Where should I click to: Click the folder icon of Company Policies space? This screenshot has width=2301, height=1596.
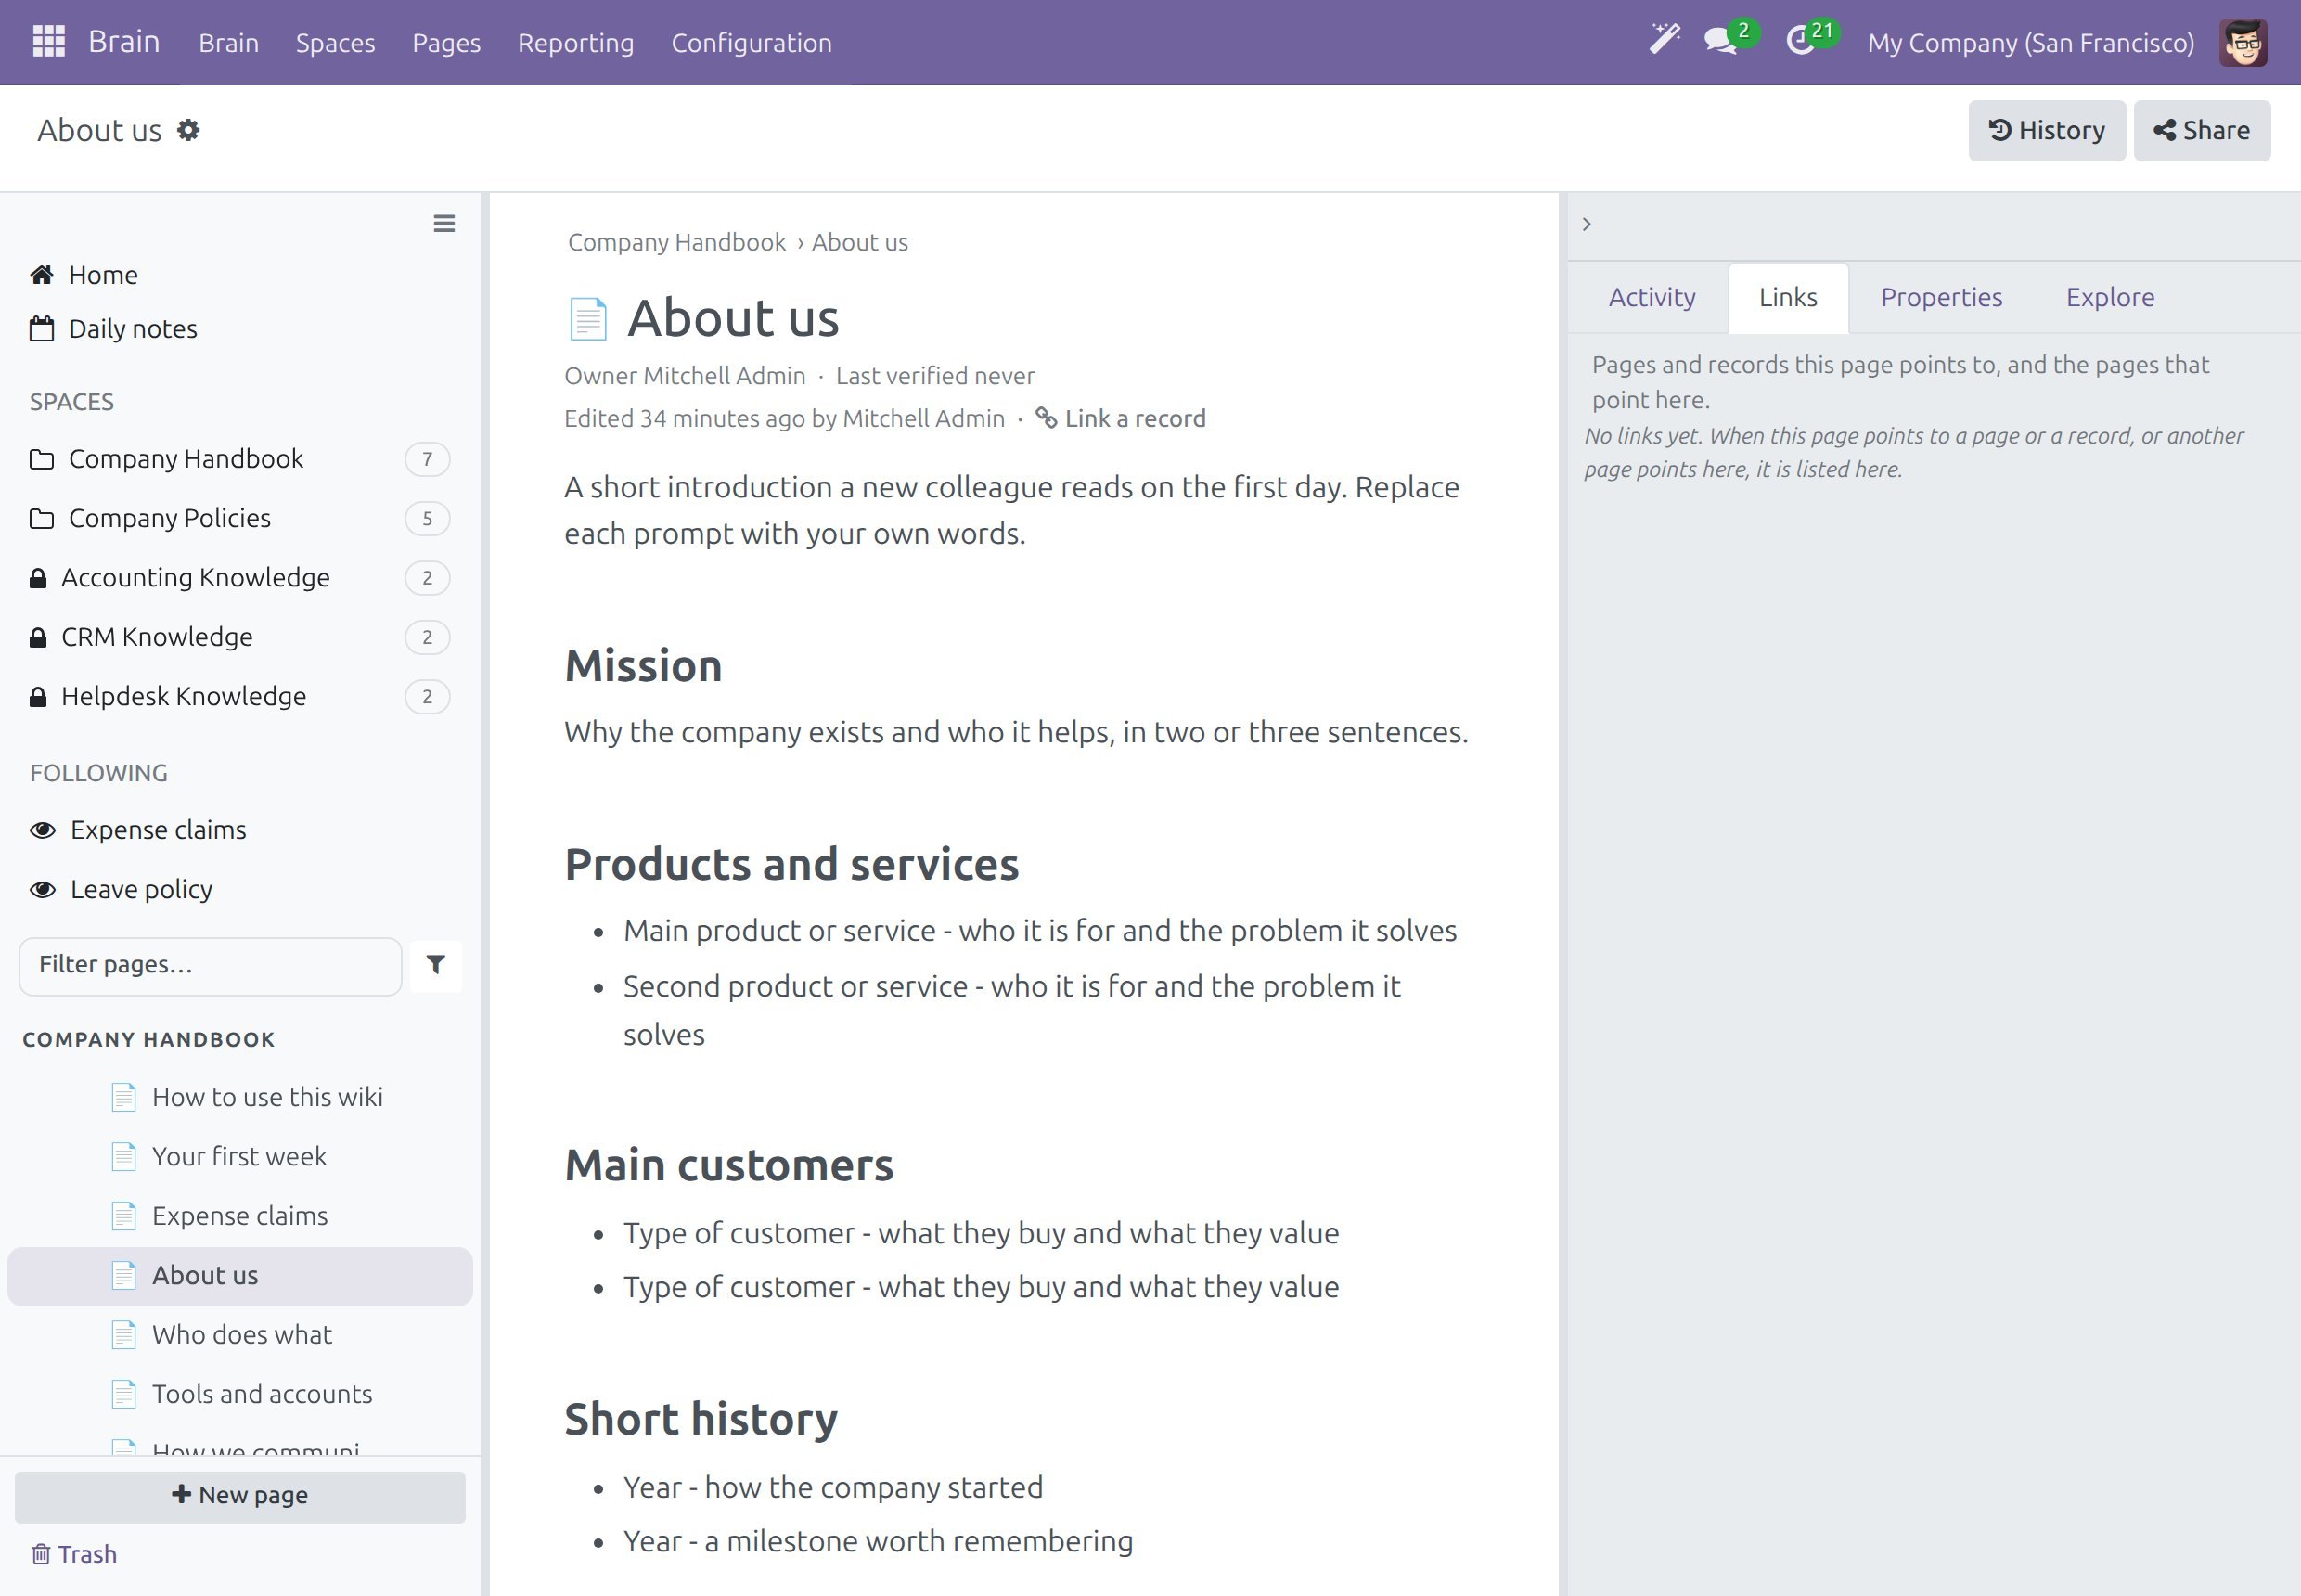click(42, 518)
